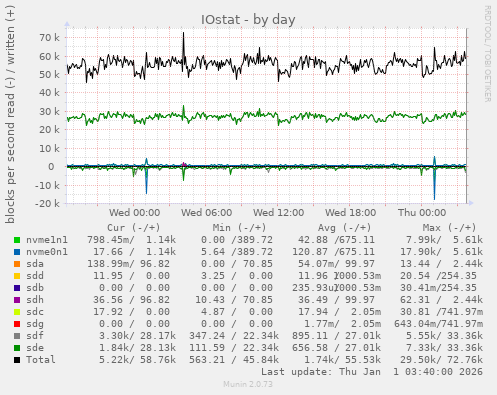Click the '30 k' y-axis label
The image size is (497, 395).
49,112
